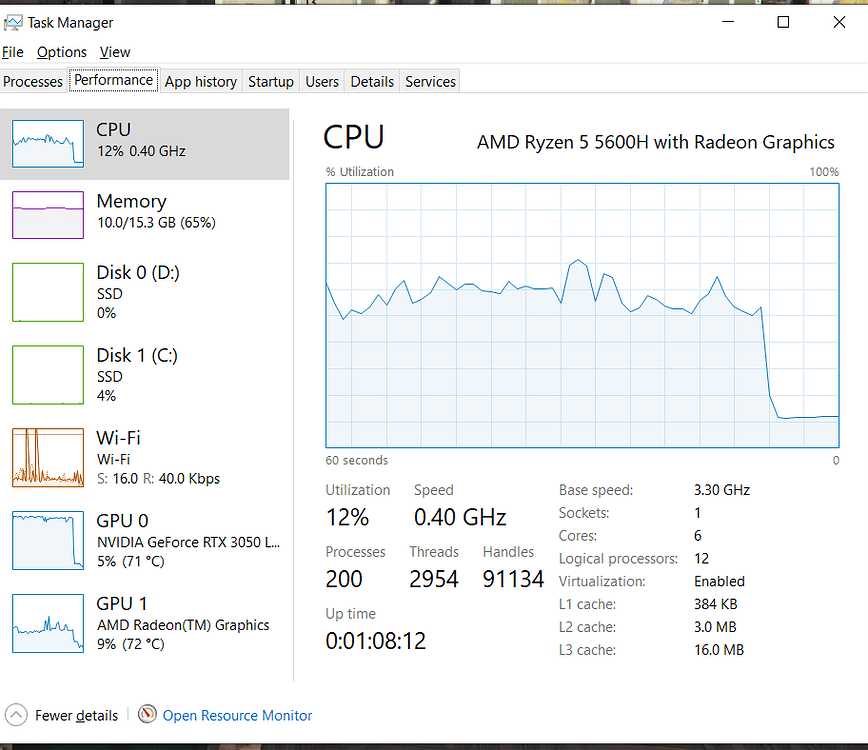
Task: Switch to the Processes tab
Action: pyautogui.click(x=33, y=81)
